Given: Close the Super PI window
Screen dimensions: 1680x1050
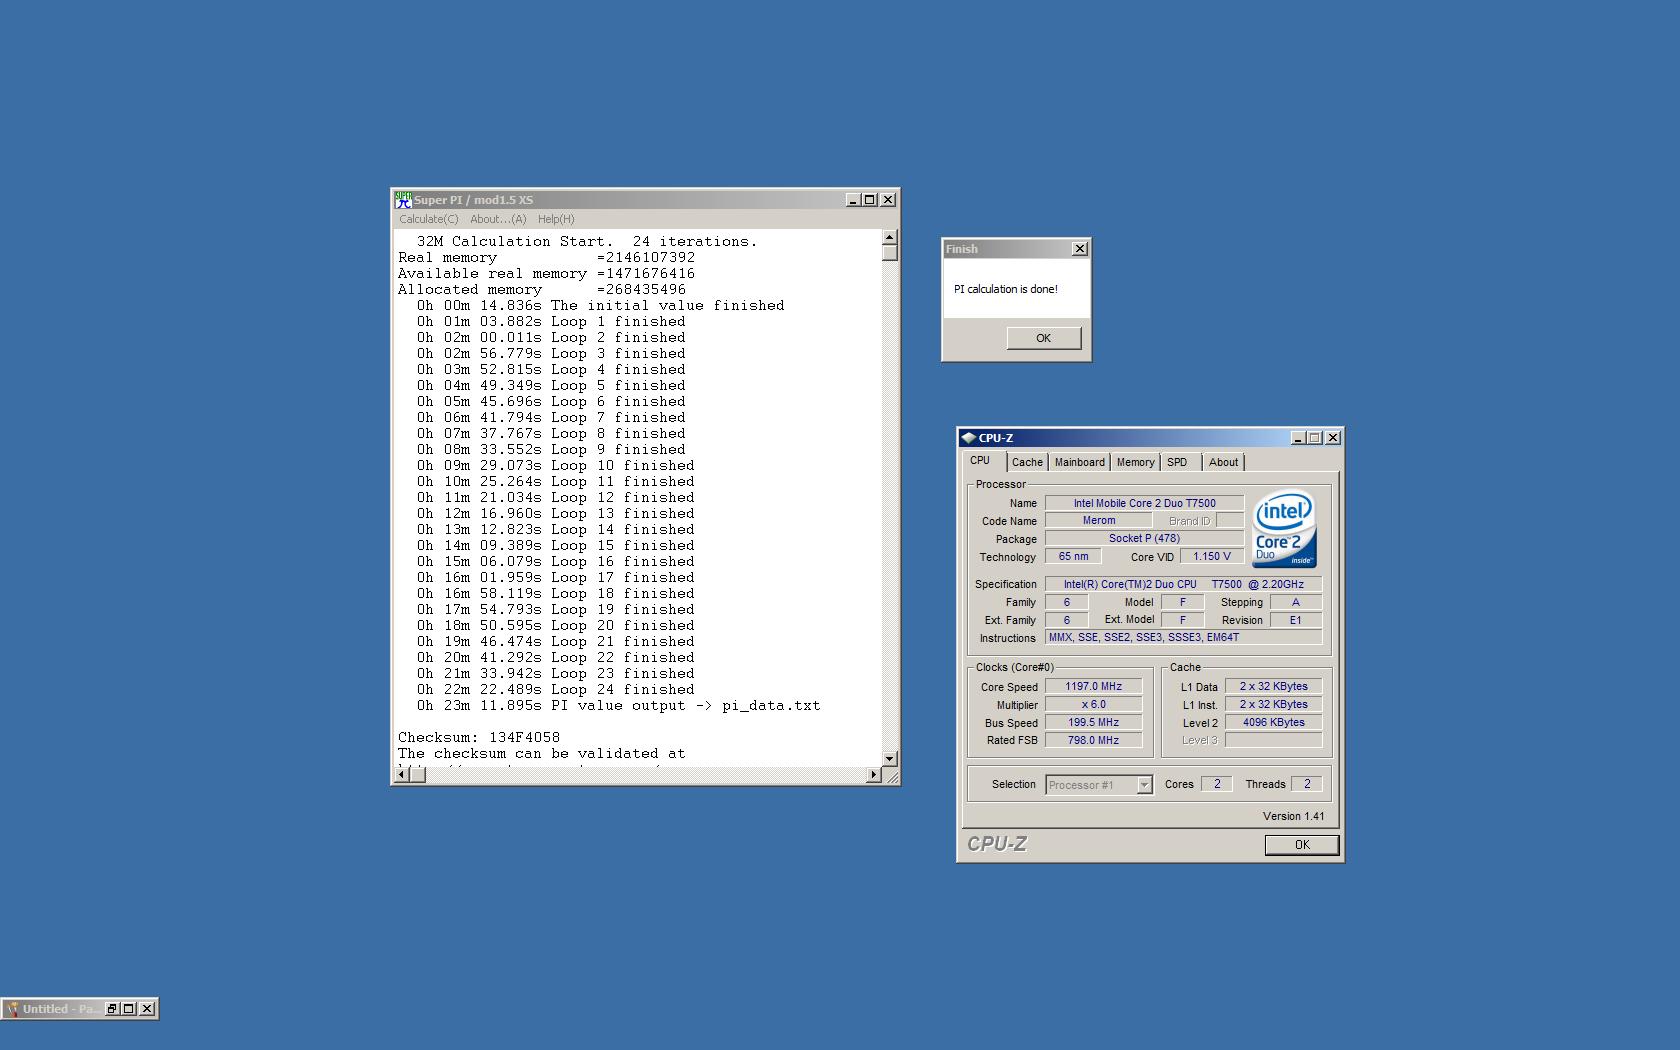Looking at the screenshot, I should coord(888,200).
